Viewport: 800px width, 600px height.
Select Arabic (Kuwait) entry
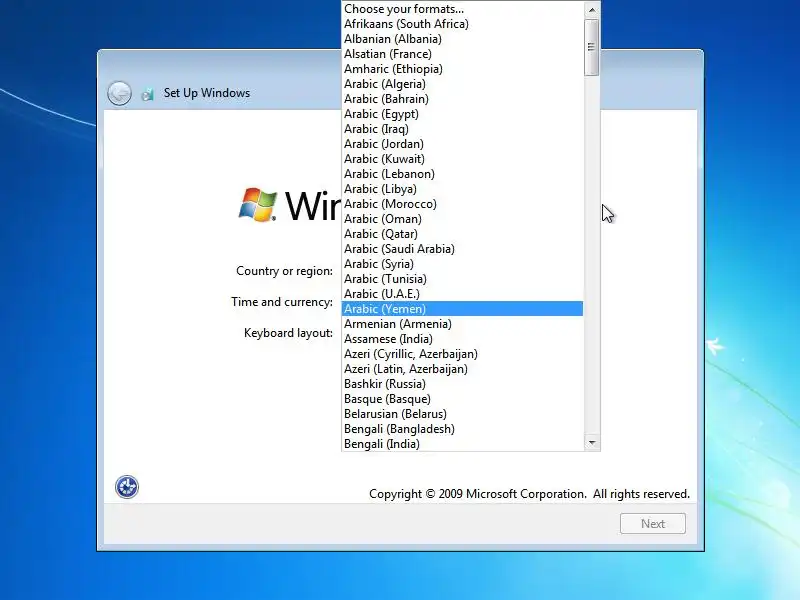(462, 159)
